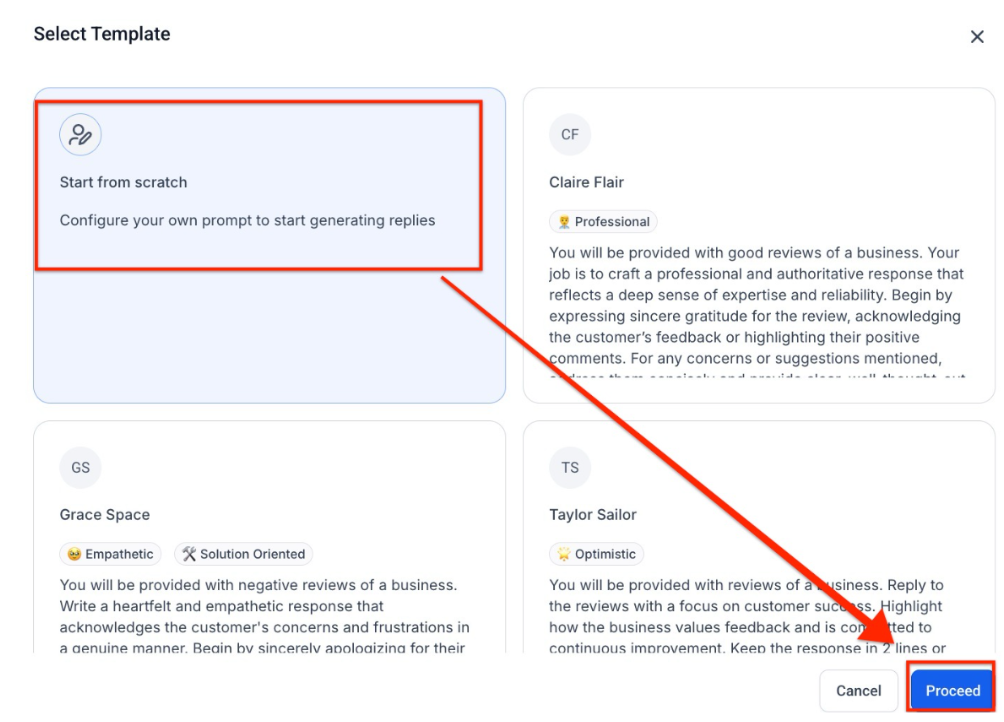Click the Empathetic tag label
Screen dimensions: 1004x722
tap(120, 554)
